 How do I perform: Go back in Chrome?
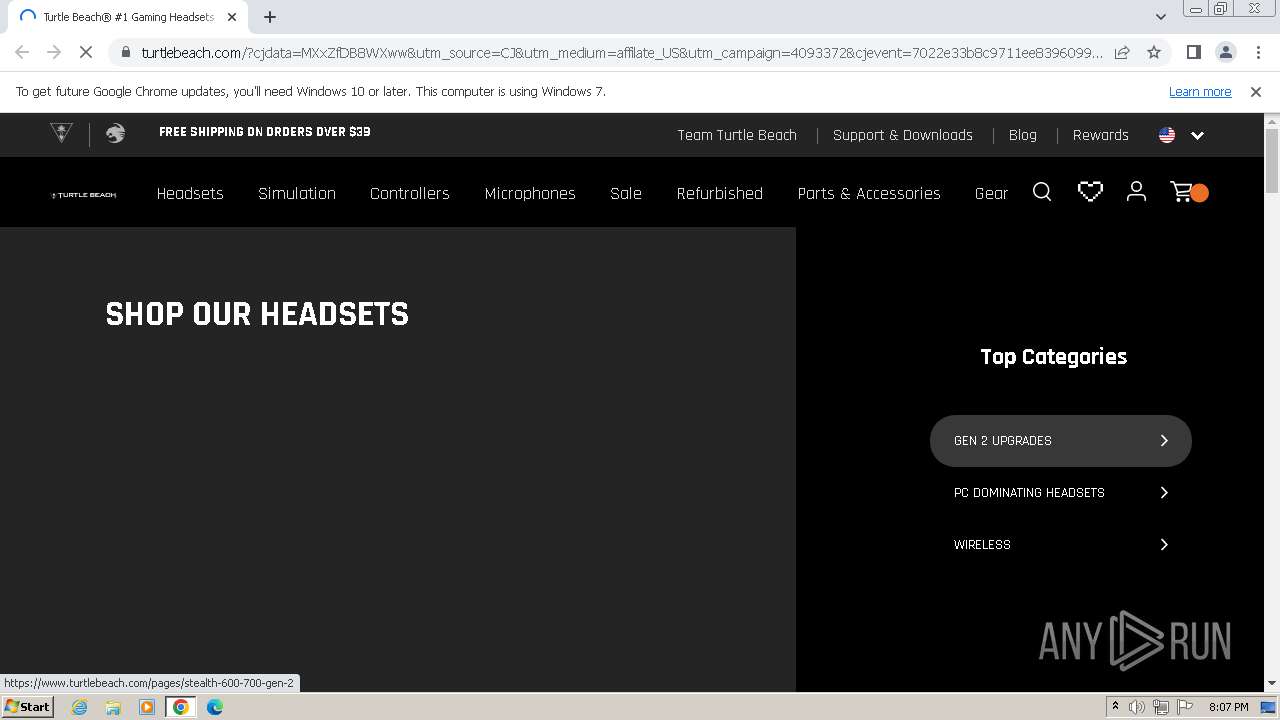(22, 52)
